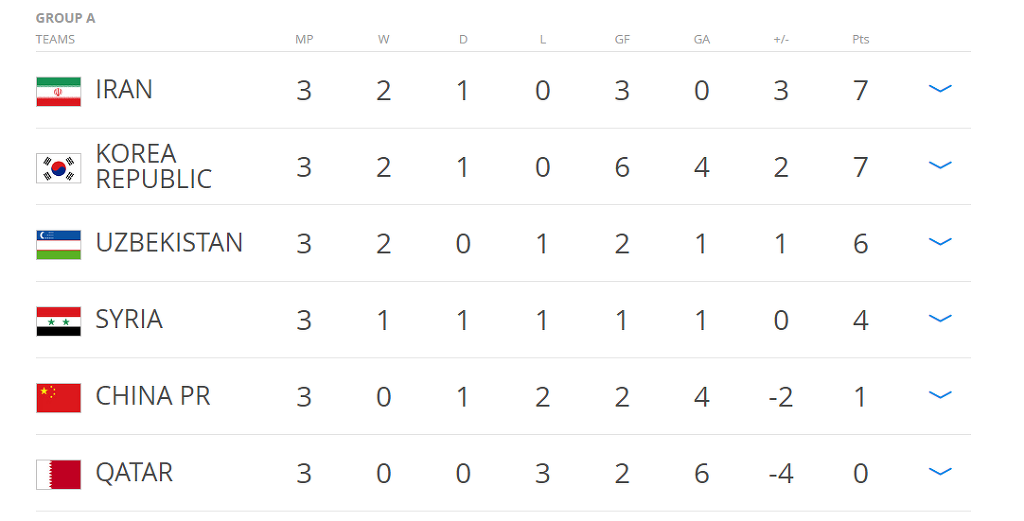The width and height of the screenshot is (1024, 521).
Task: Open the CHINA PR team link
Action: [153, 396]
